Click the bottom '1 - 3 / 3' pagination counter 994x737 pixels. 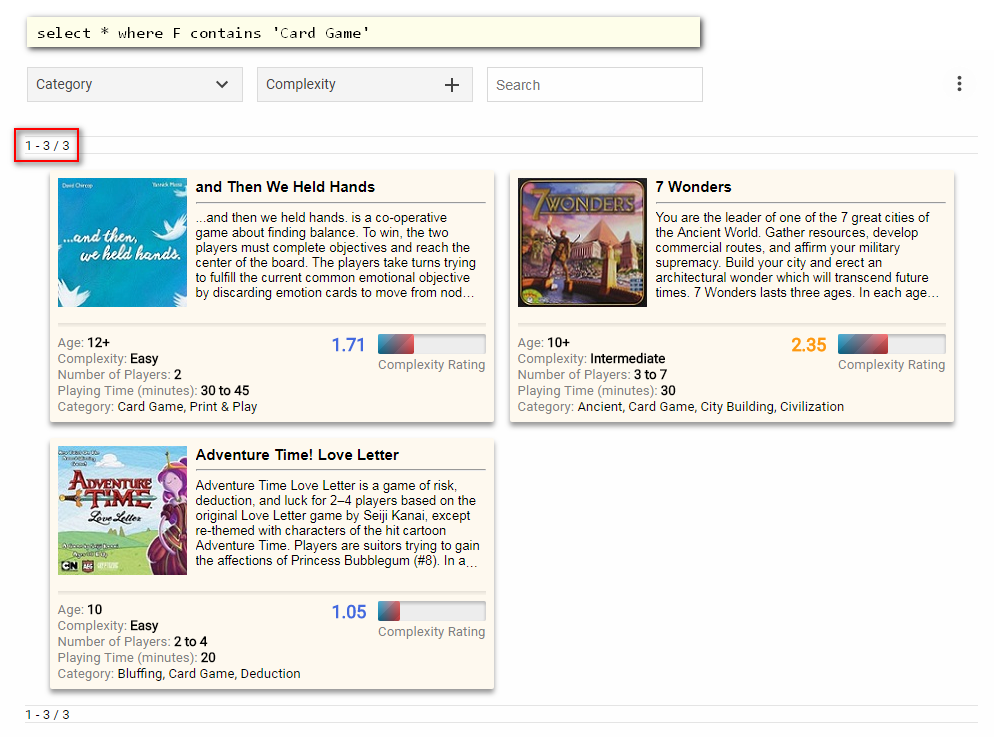pyautogui.click(x=47, y=714)
